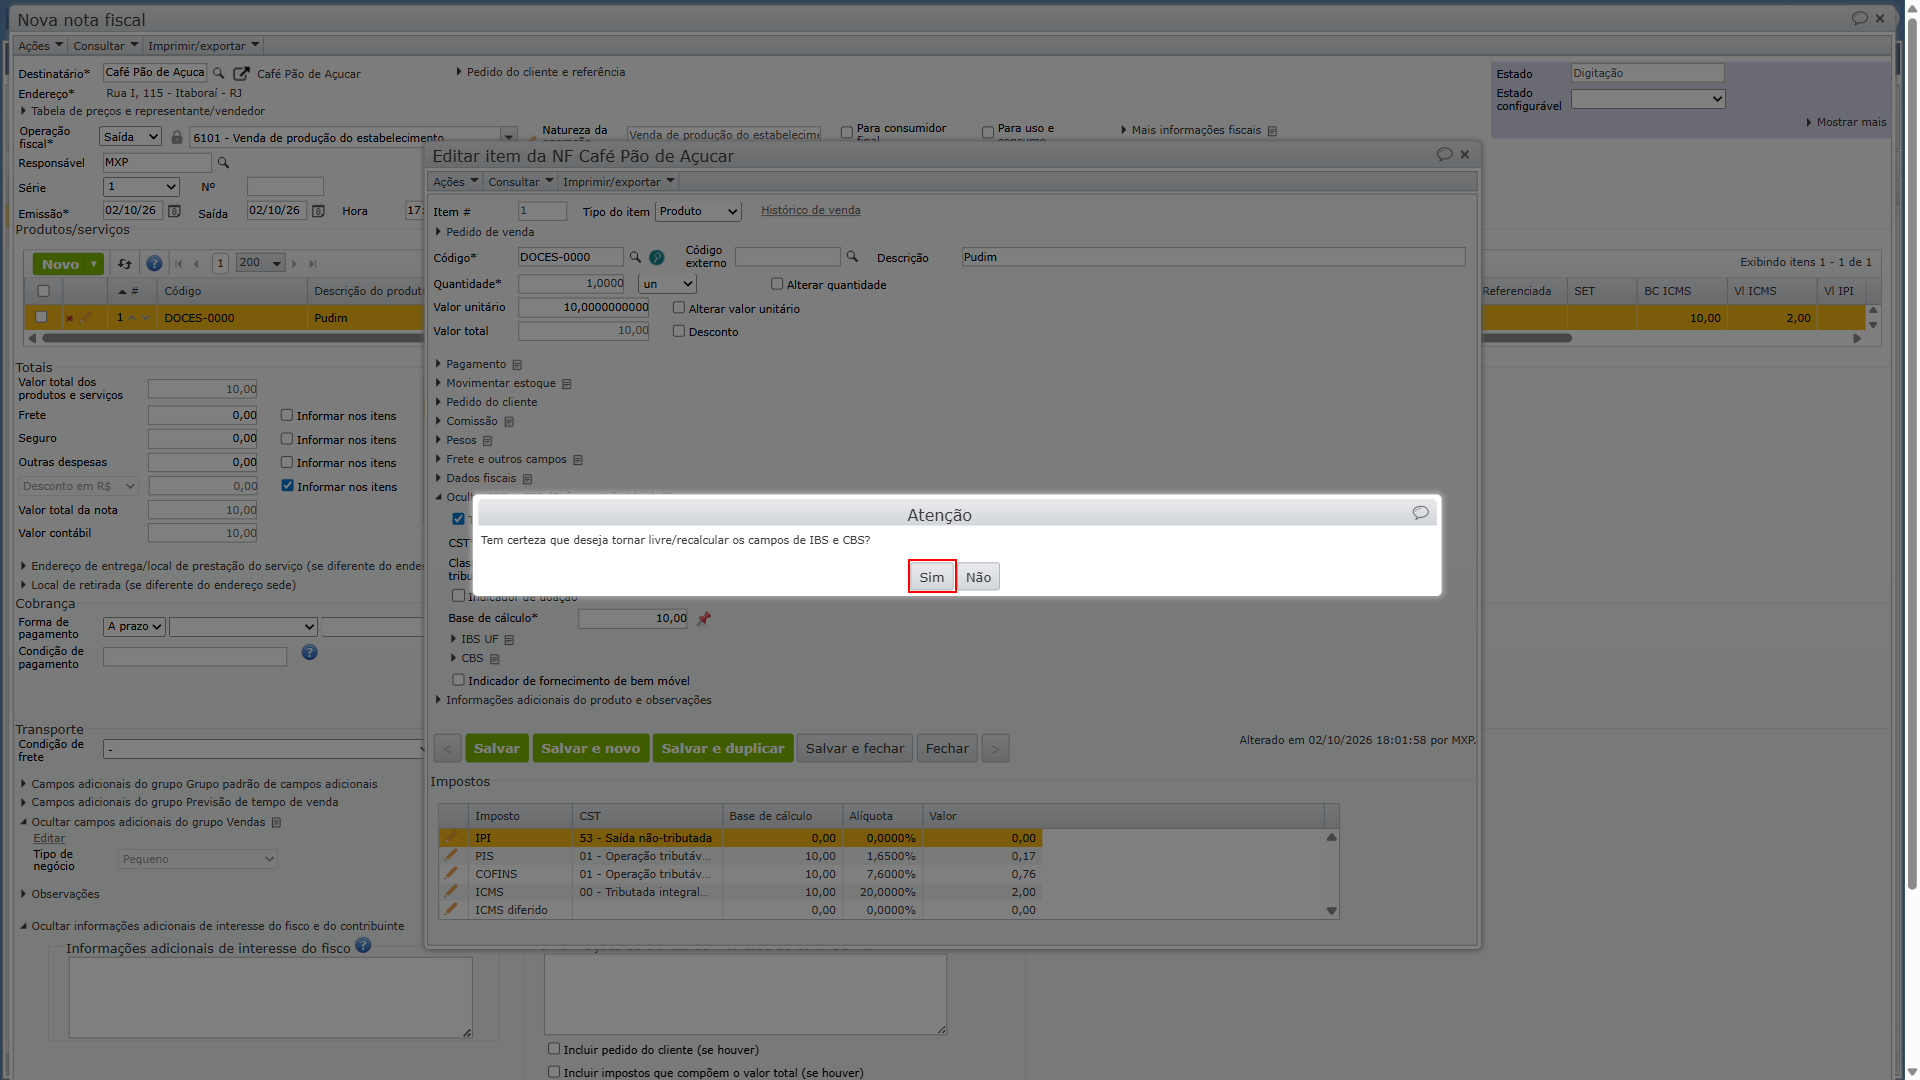The width and height of the screenshot is (1920, 1080).
Task: Expand the IBS UF section
Action: pos(479,639)
